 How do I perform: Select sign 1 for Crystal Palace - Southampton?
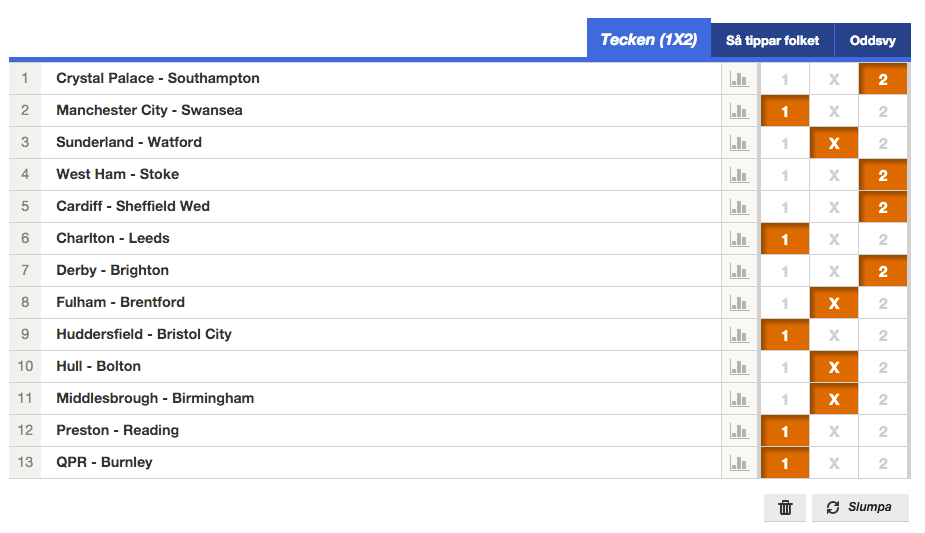(785, 79)
